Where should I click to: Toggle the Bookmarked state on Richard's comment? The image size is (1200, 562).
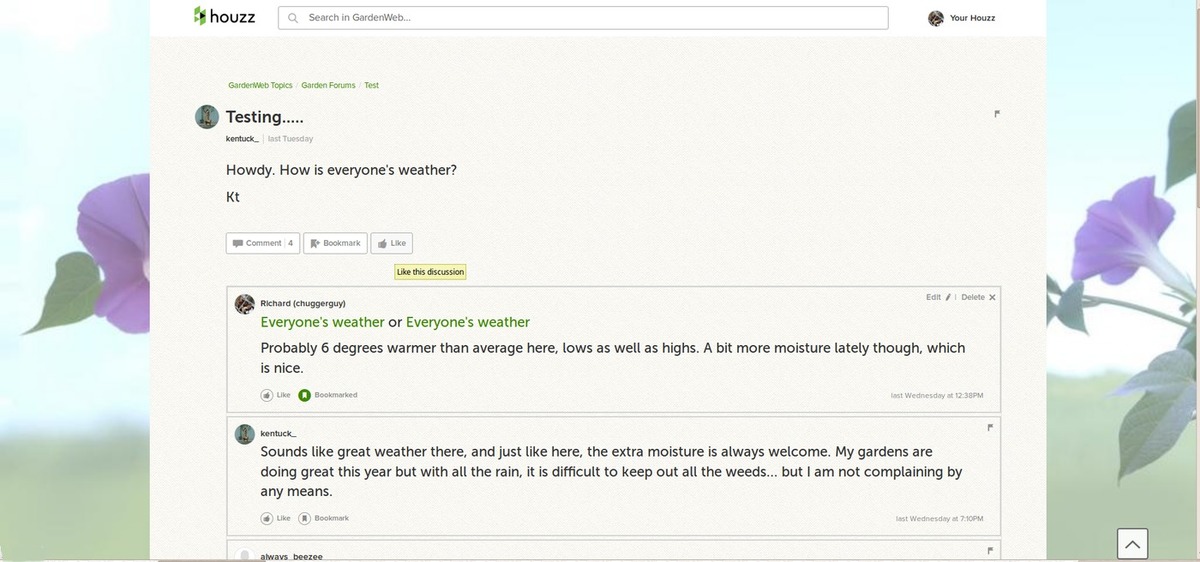[305, 395]
